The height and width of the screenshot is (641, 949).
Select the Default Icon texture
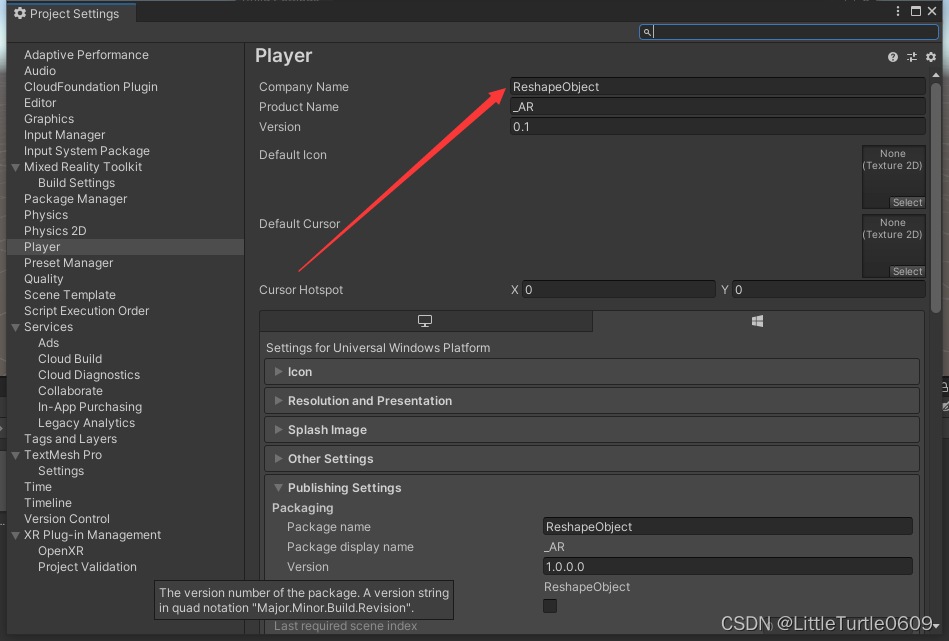pyautogui.click(x=907, y=203)
